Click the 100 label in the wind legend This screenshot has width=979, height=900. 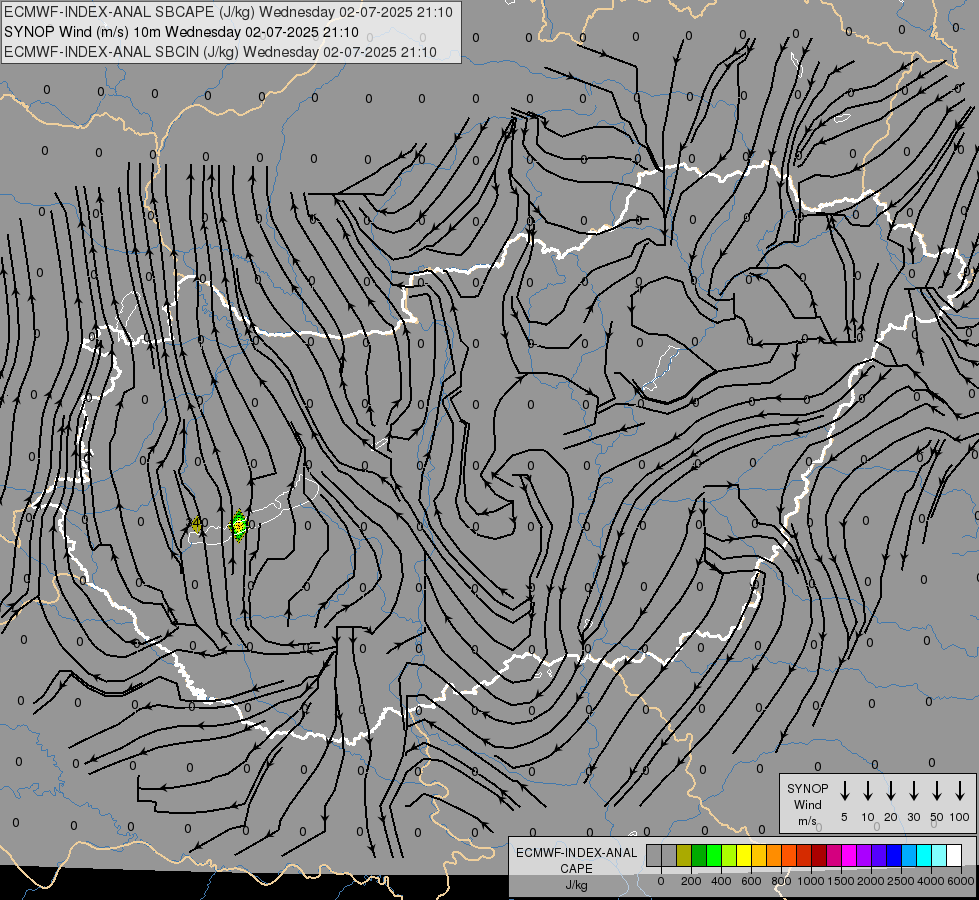click(x=960, y=817)
